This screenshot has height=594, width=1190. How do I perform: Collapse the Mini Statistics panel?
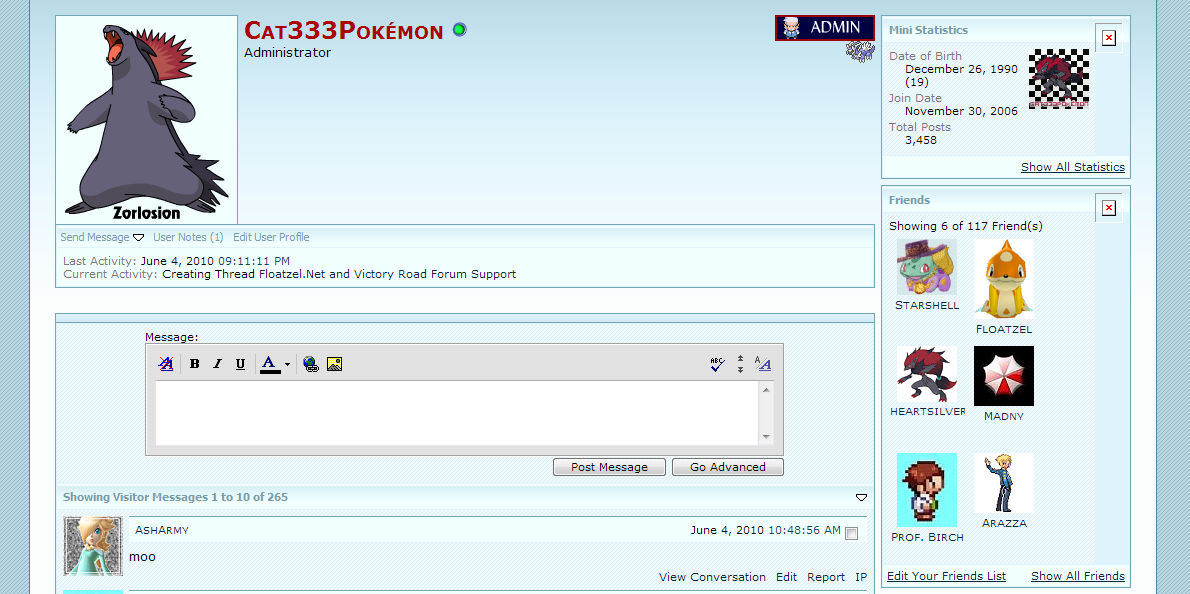(1108, 38)
